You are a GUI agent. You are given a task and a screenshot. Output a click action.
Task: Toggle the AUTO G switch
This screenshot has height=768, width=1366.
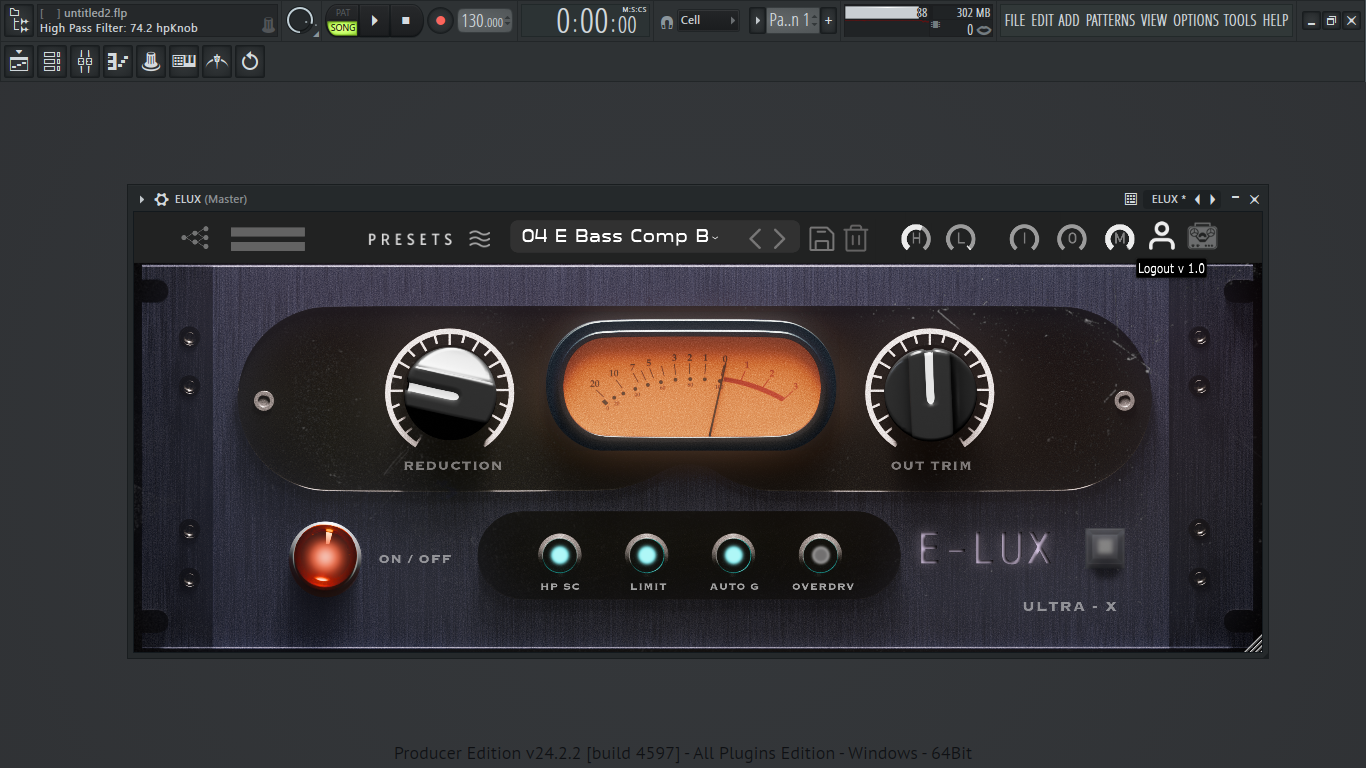click(733, 554)
